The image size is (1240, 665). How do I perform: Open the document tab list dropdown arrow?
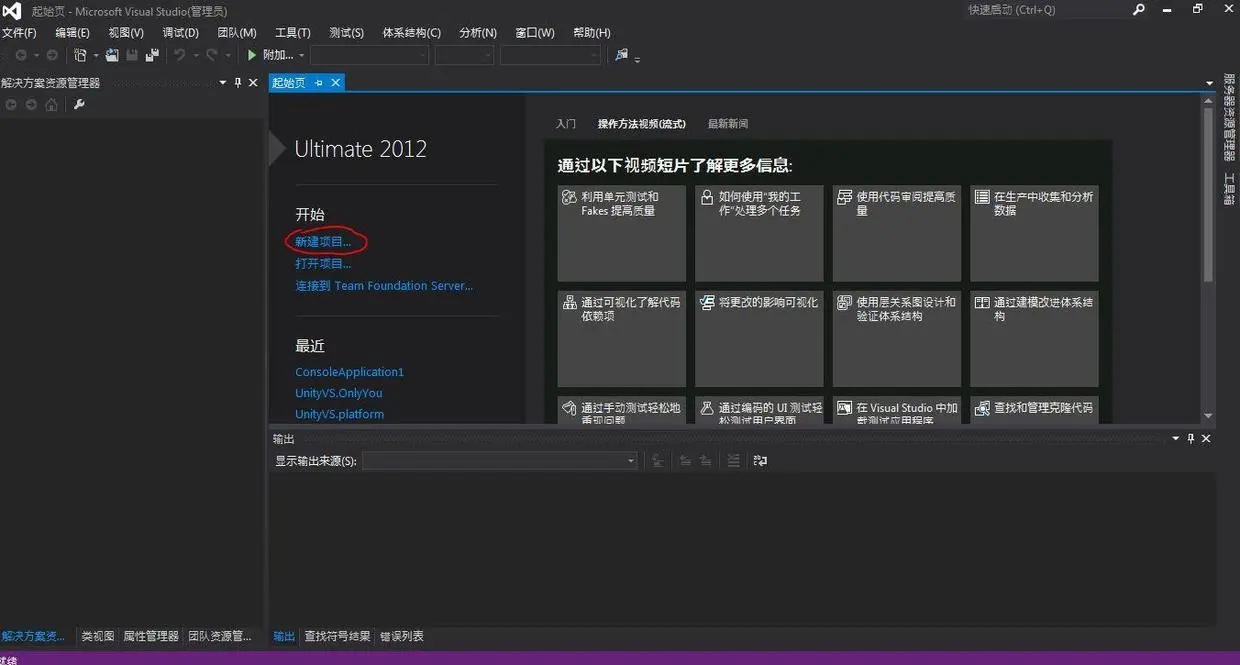coord(1209,84)
